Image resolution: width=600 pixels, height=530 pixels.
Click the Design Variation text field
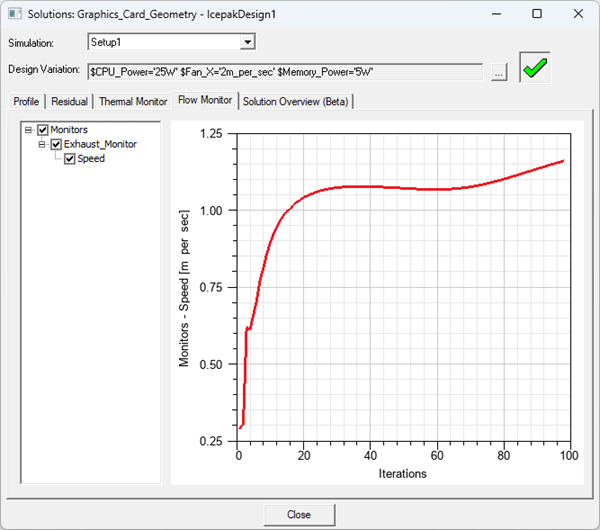coord(285,72)
